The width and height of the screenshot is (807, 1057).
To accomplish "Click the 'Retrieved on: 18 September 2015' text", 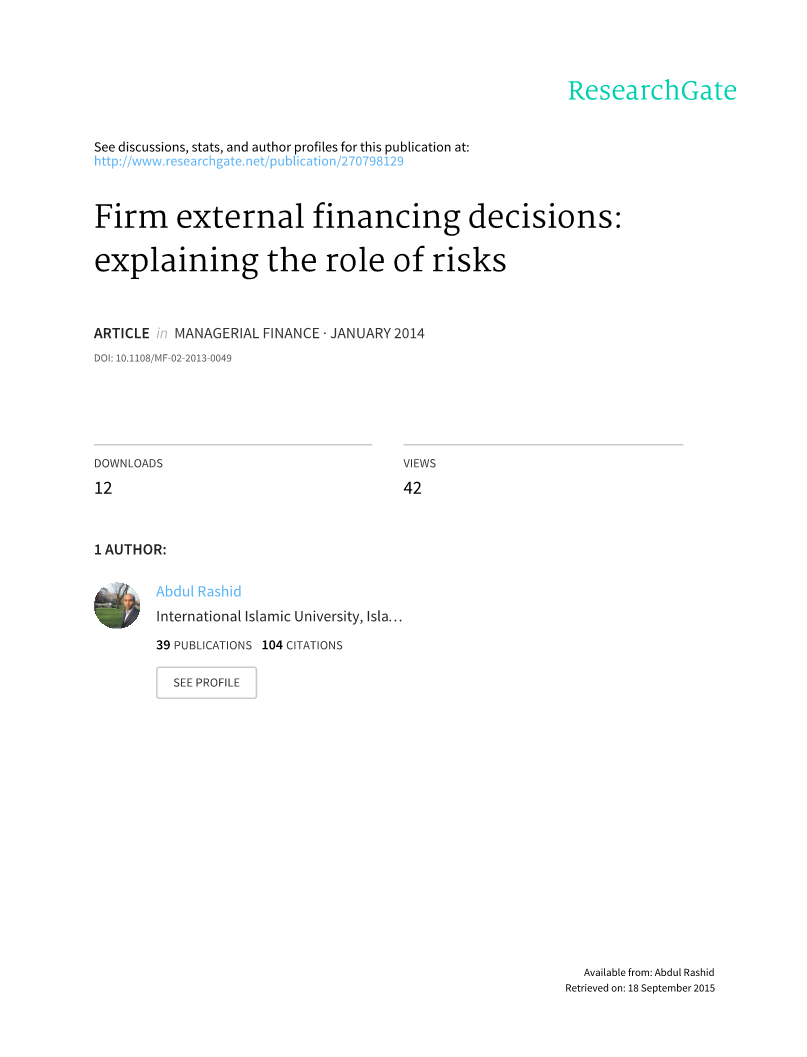I will tap(640, 988).
